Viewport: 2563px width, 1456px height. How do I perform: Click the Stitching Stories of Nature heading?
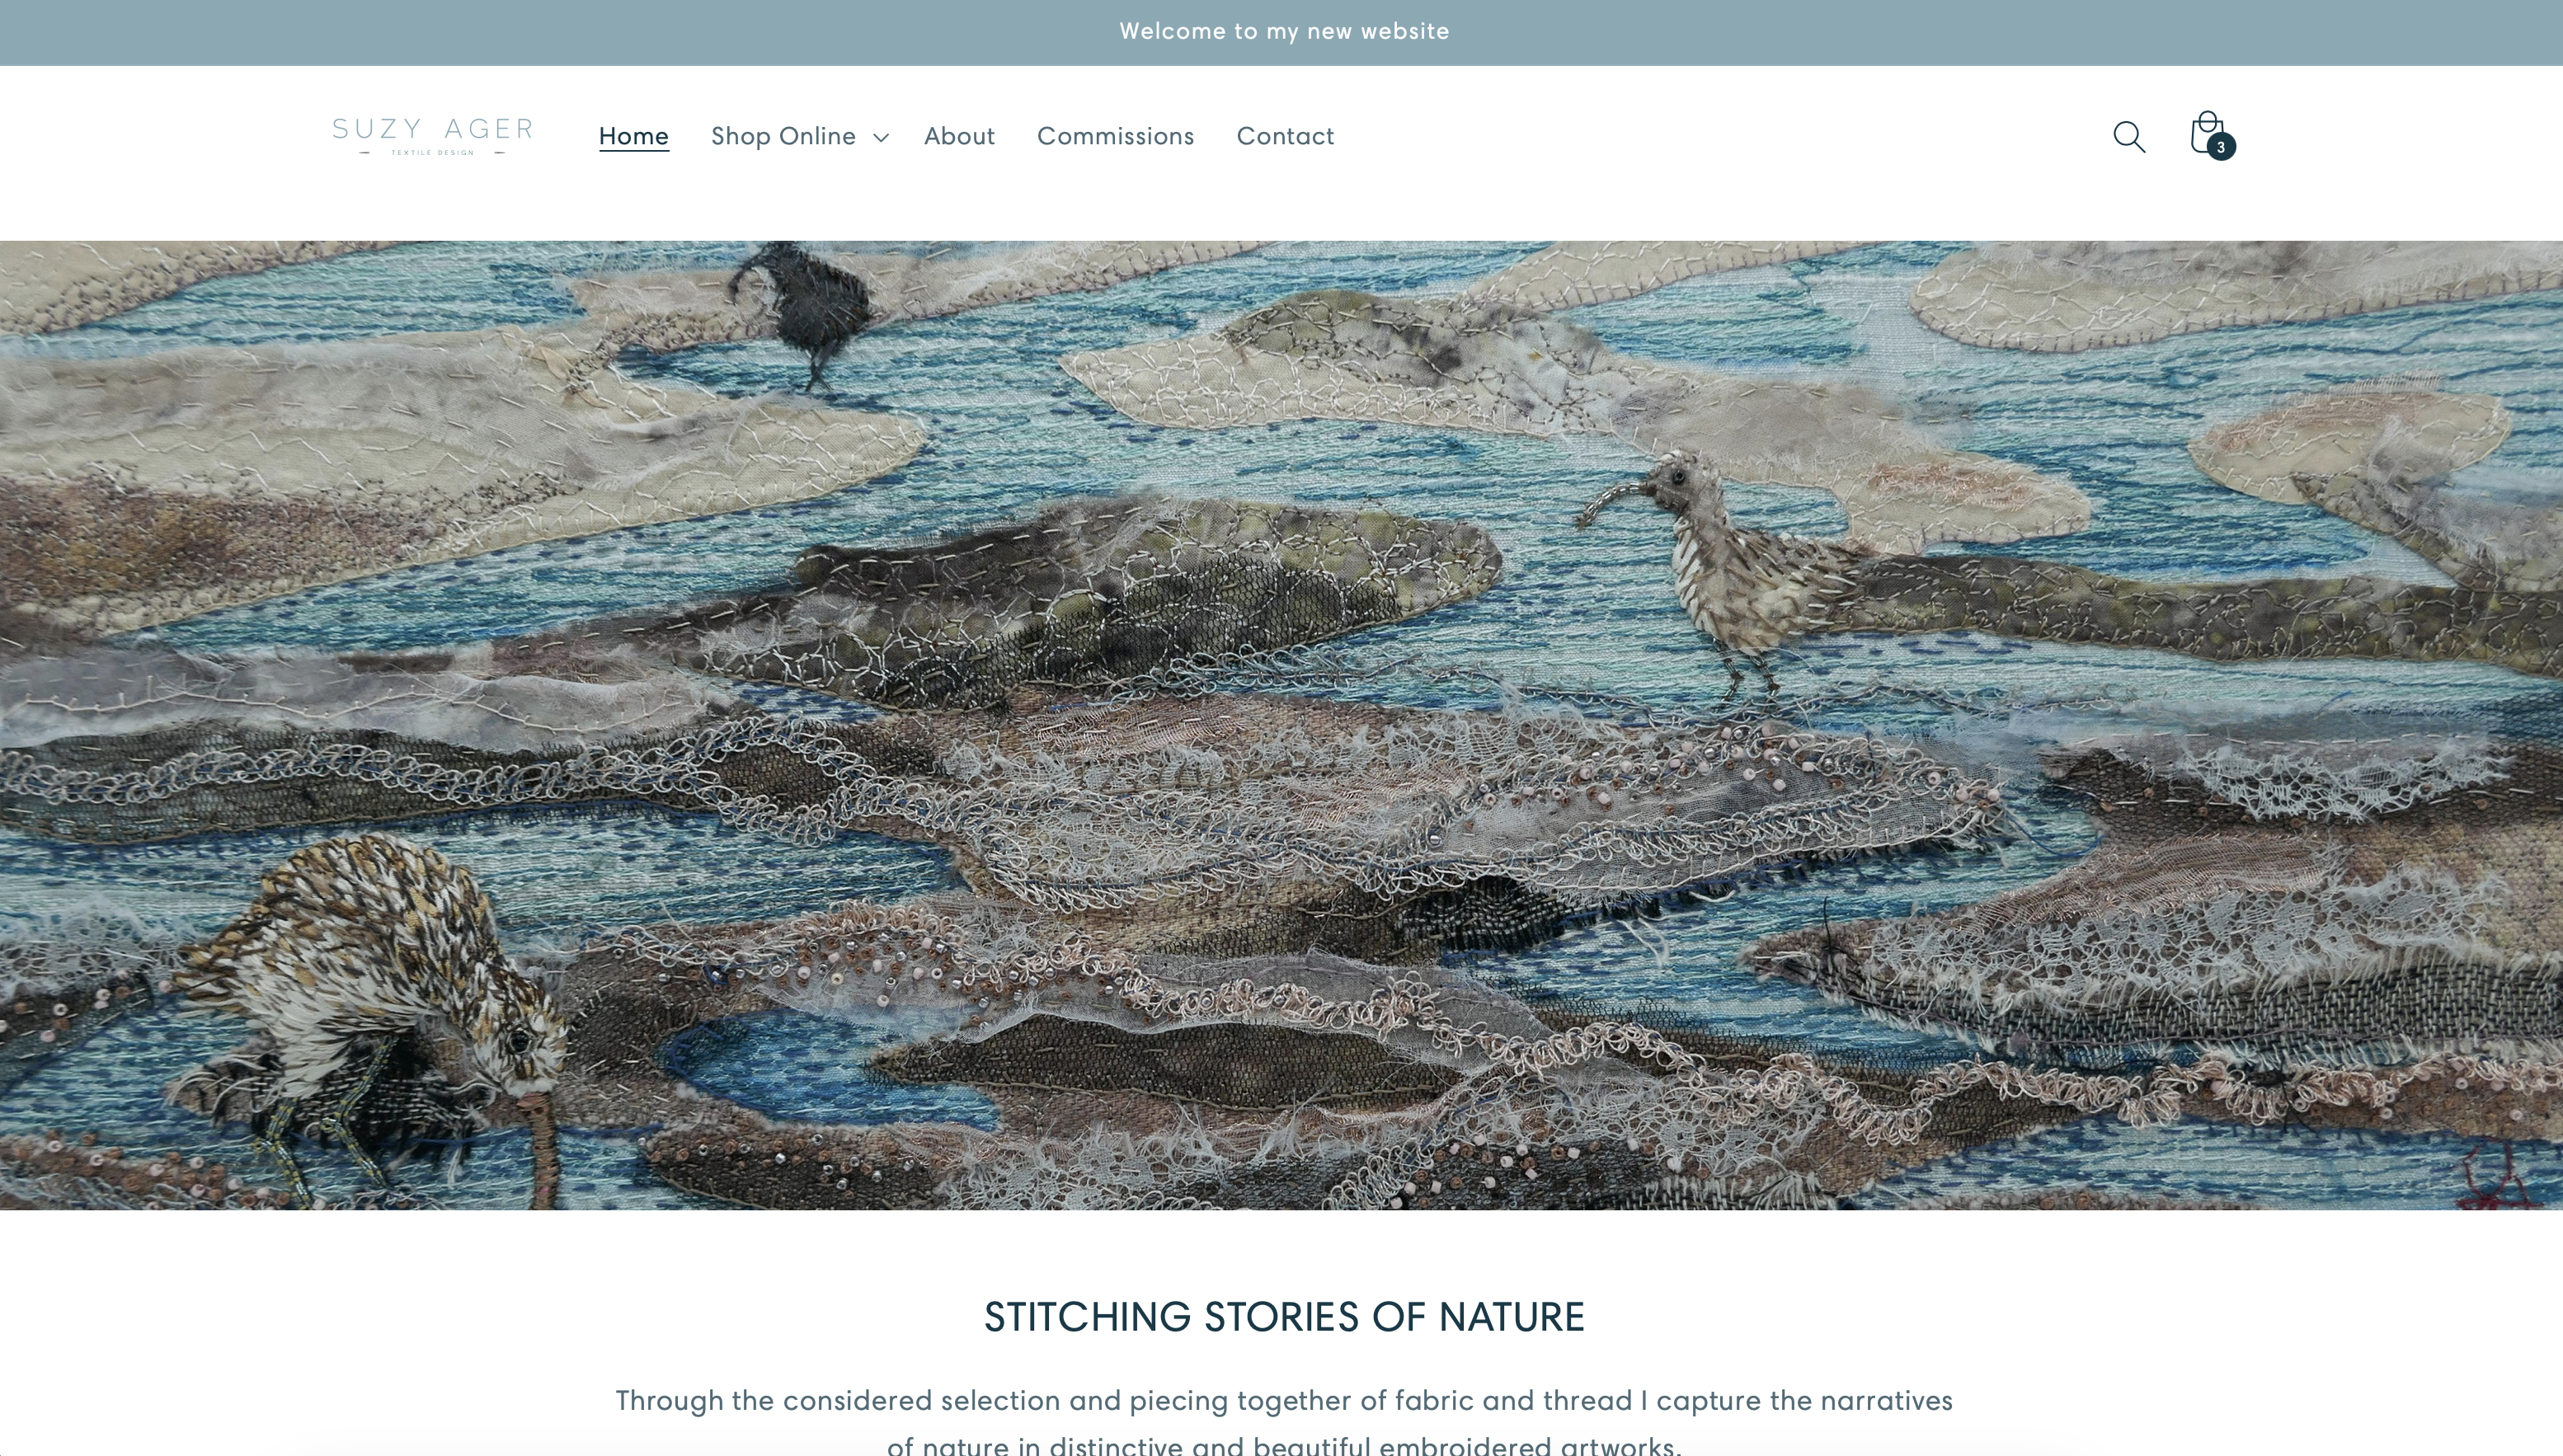(1284, 1317)
